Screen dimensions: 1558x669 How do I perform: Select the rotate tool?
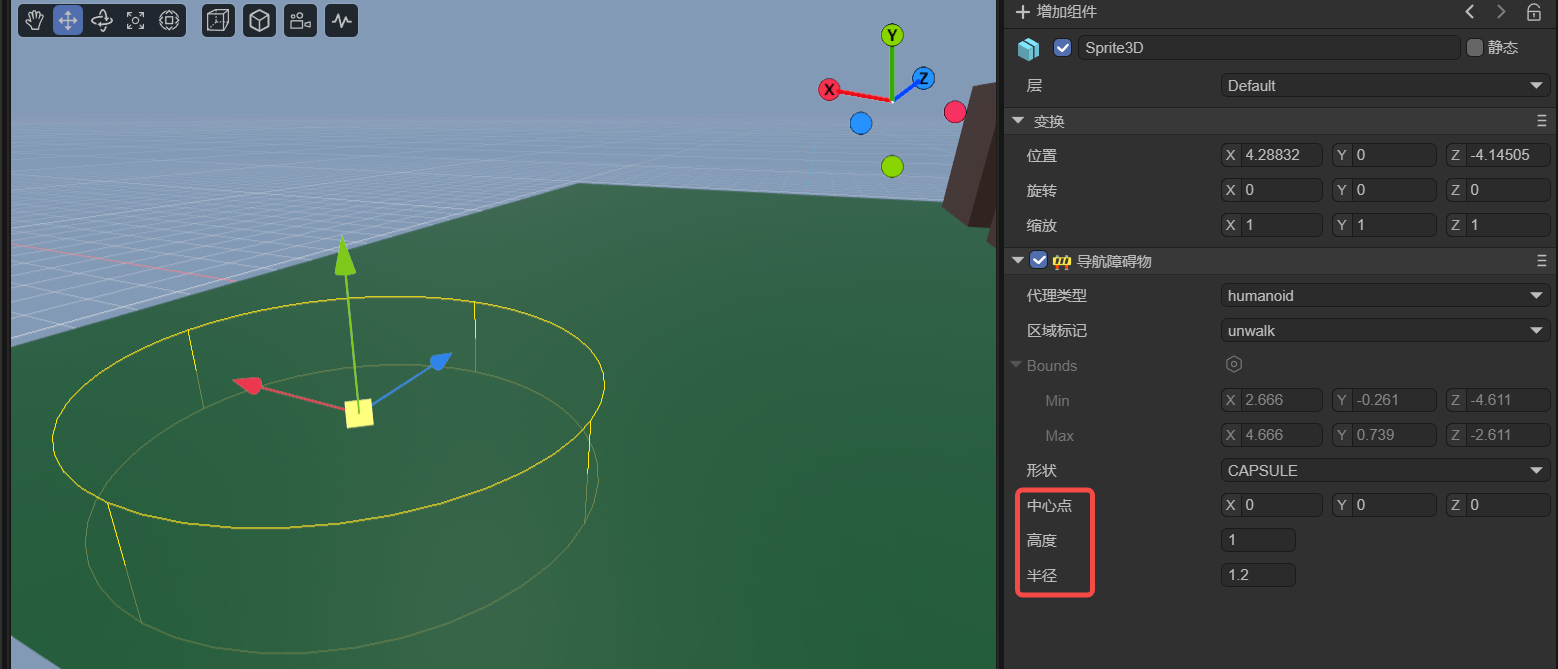[x=102, y=20]
